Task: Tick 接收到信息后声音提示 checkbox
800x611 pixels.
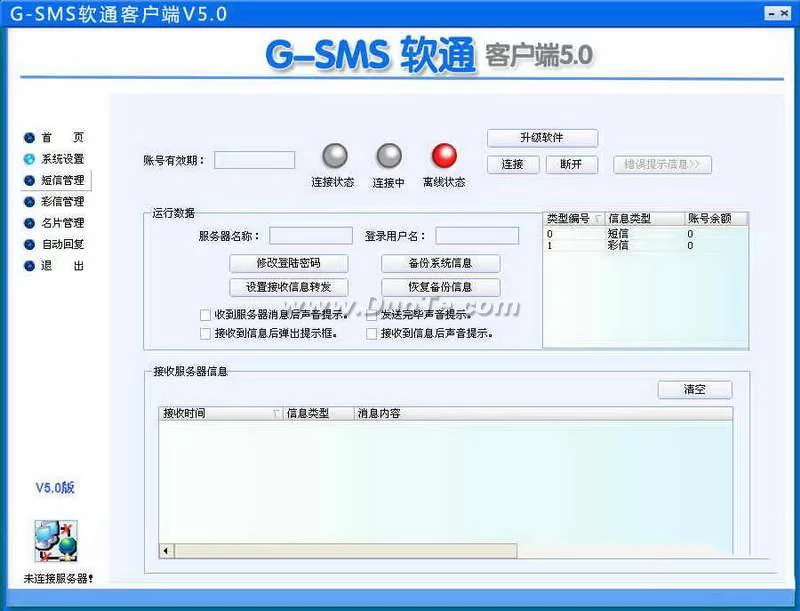Action: 371,334
